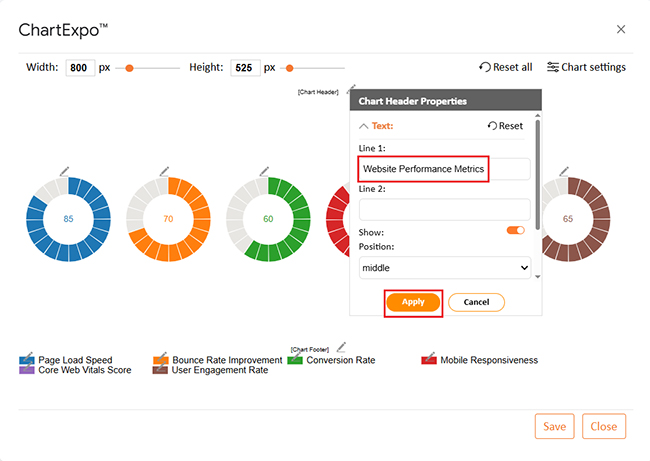
Task: Toggle the Show switch off
Action: [516, 230]
